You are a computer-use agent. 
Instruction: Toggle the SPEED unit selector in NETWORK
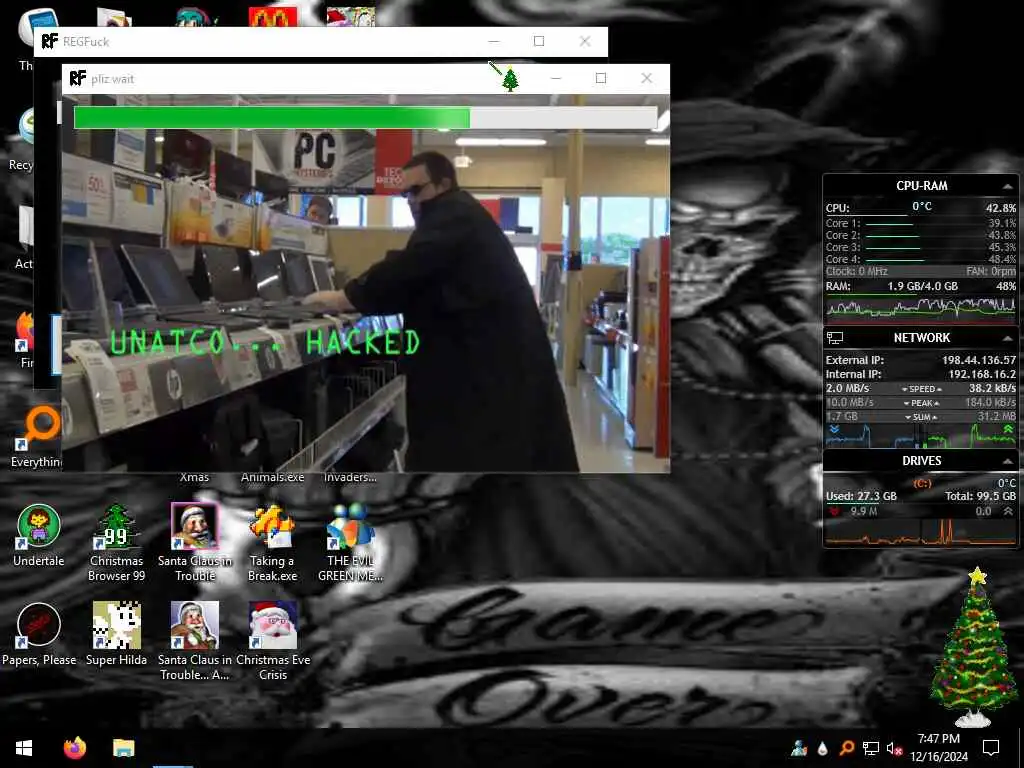point(921,389)
